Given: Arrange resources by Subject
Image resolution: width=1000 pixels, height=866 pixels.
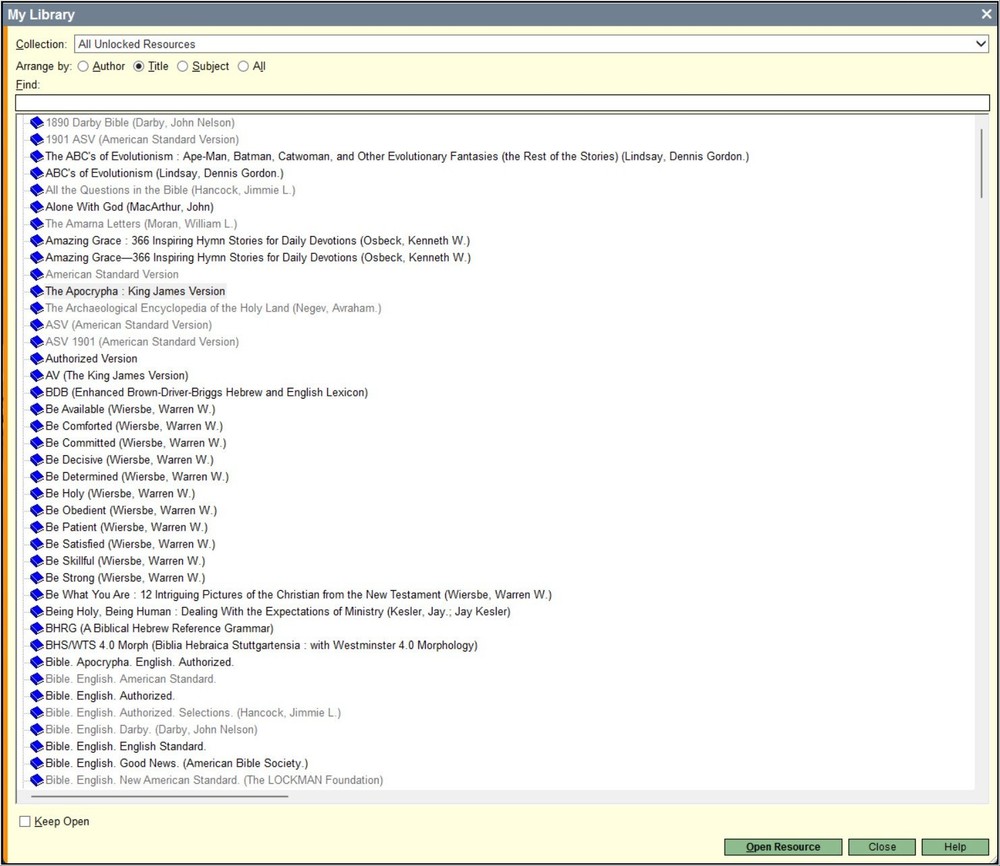Looking at the screenshot, I should pyautogui.click(x=182, y=66).
